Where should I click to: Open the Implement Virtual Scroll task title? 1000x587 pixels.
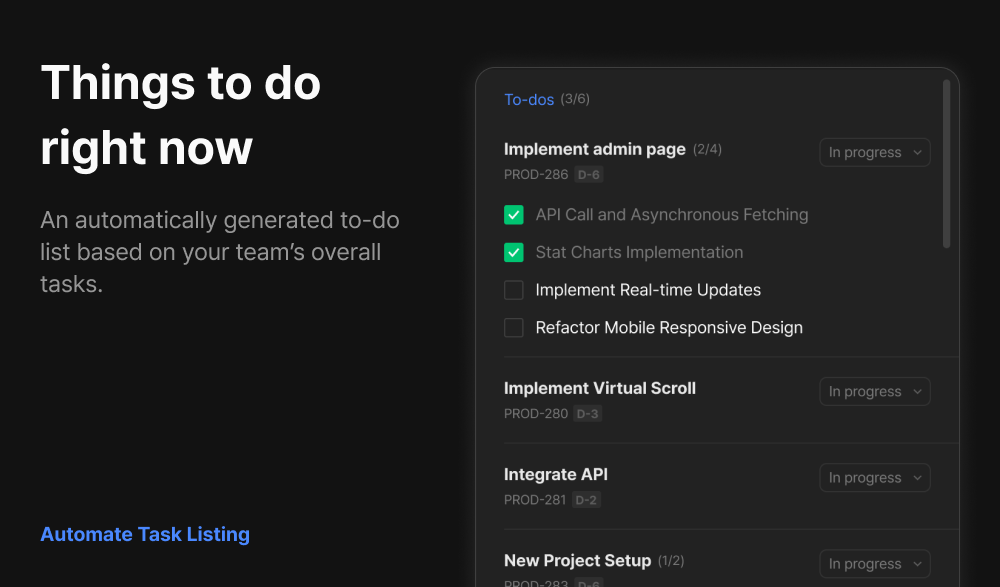pyautogui.click(x=599, y=389)
